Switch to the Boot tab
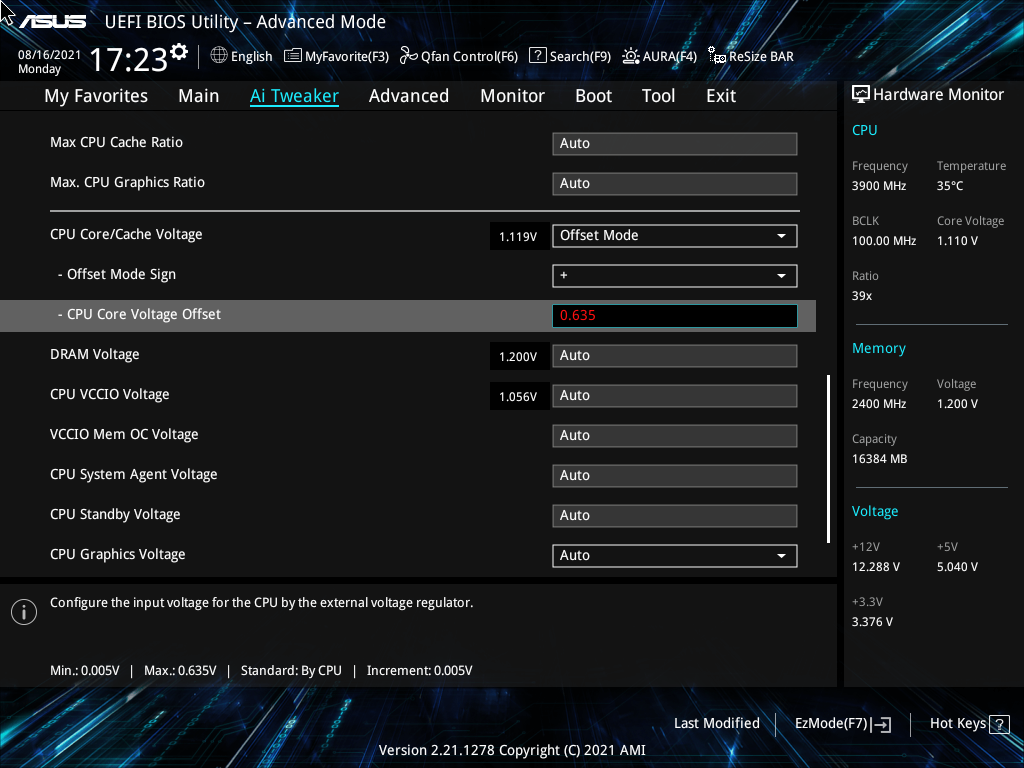The width and height of the screenshot is (1024, 768). [x=594, y=96]
